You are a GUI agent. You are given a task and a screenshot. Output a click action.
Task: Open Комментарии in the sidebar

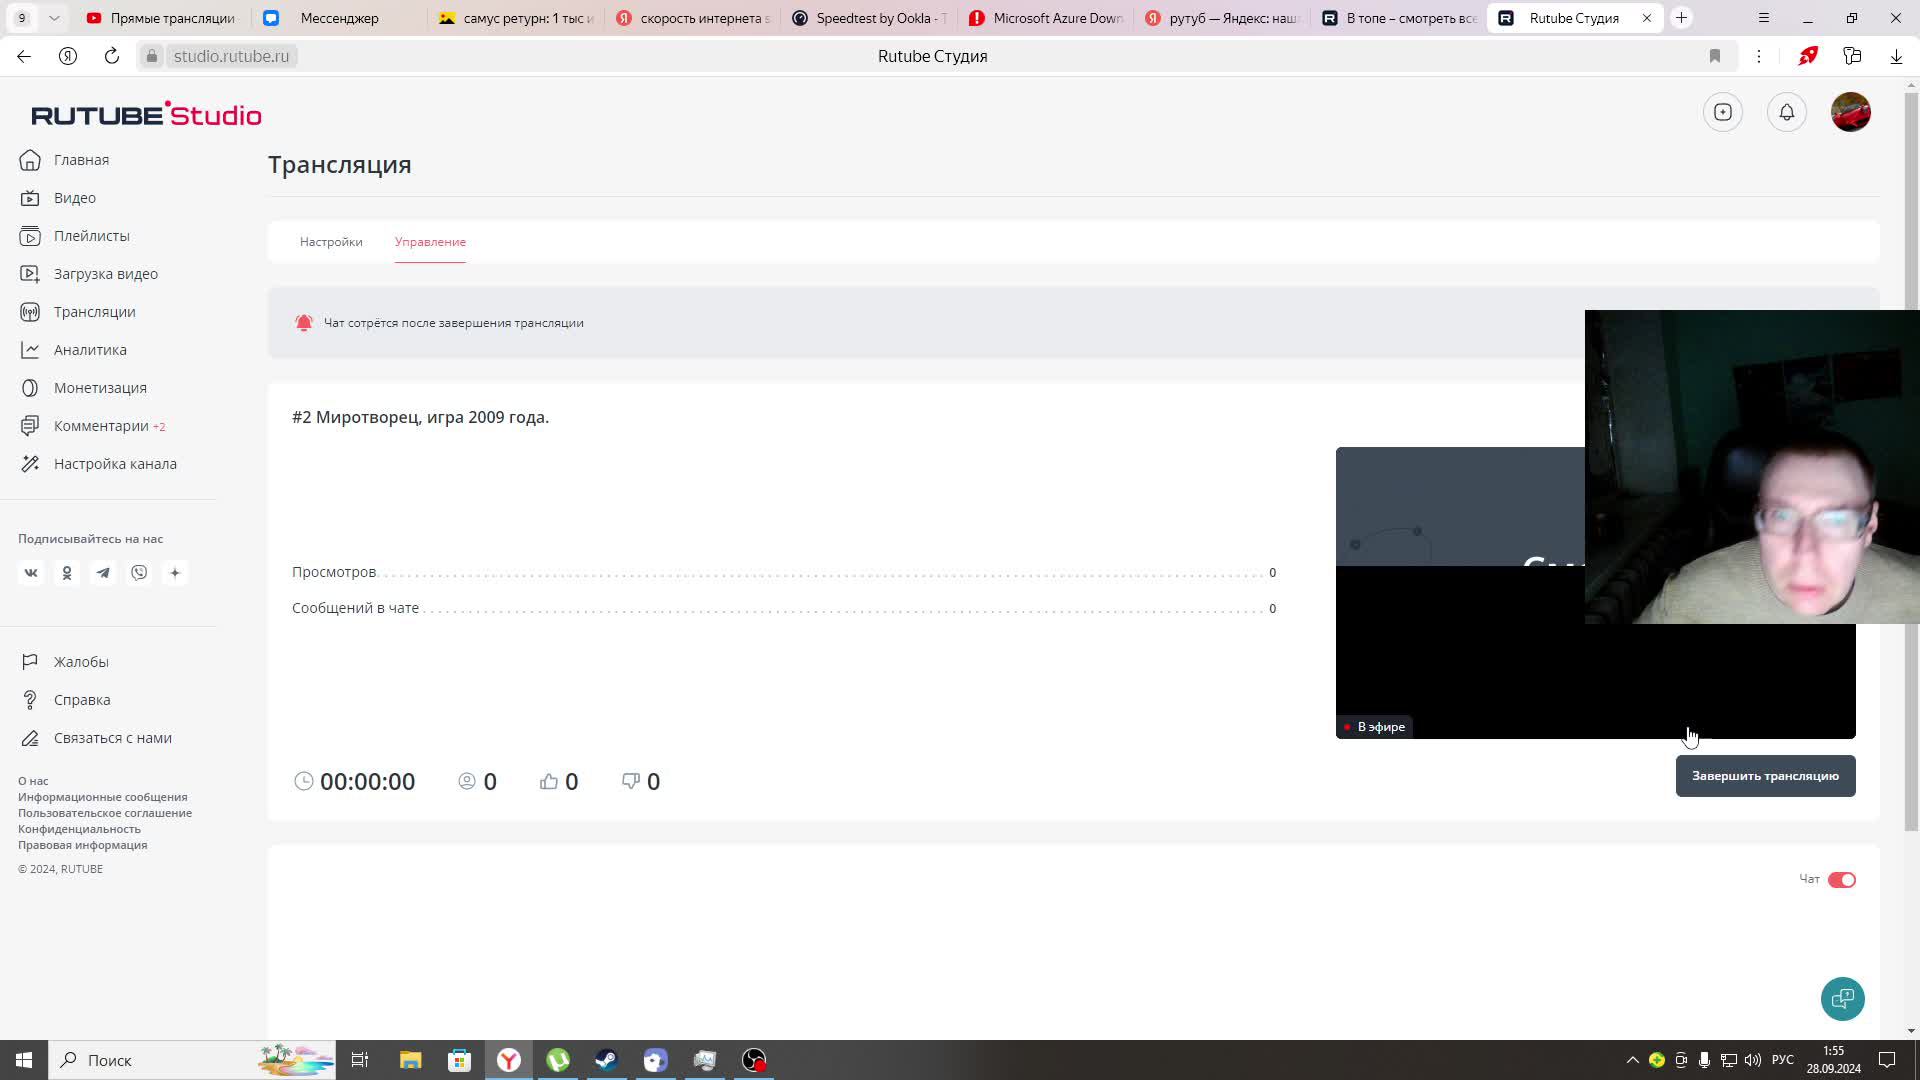[101, 426]
